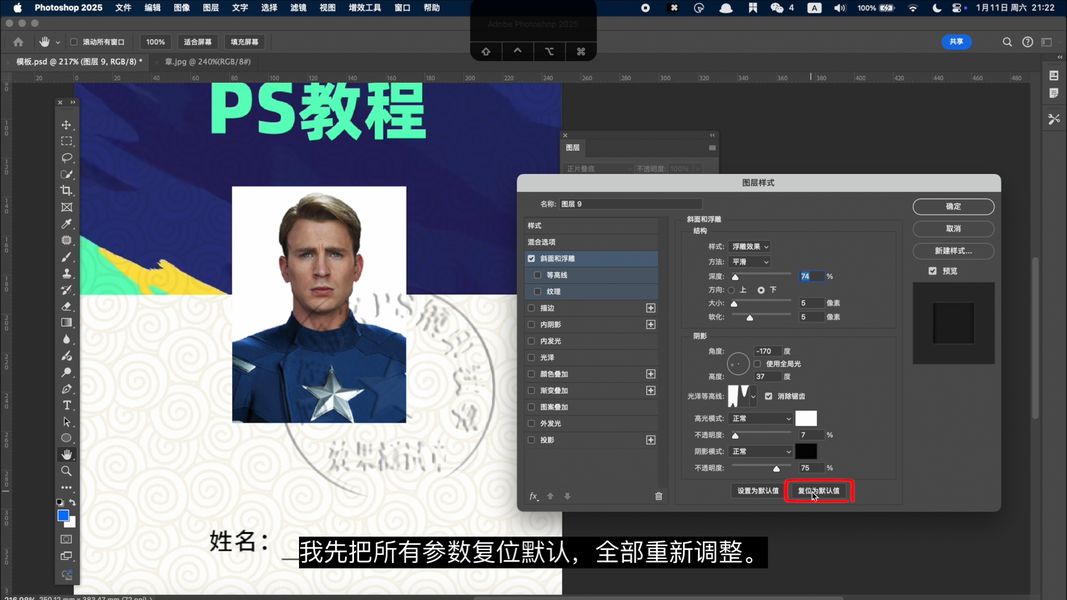Open the 文件 menu
This screenshot has height=600, width=1067.
(x=123, y=8)
